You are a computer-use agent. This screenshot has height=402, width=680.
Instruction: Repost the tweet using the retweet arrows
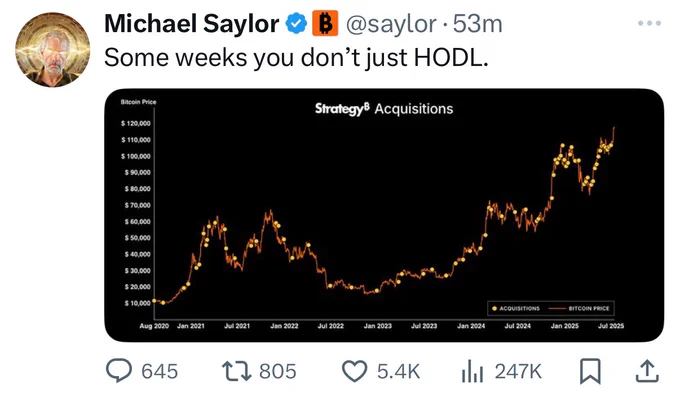236,372
